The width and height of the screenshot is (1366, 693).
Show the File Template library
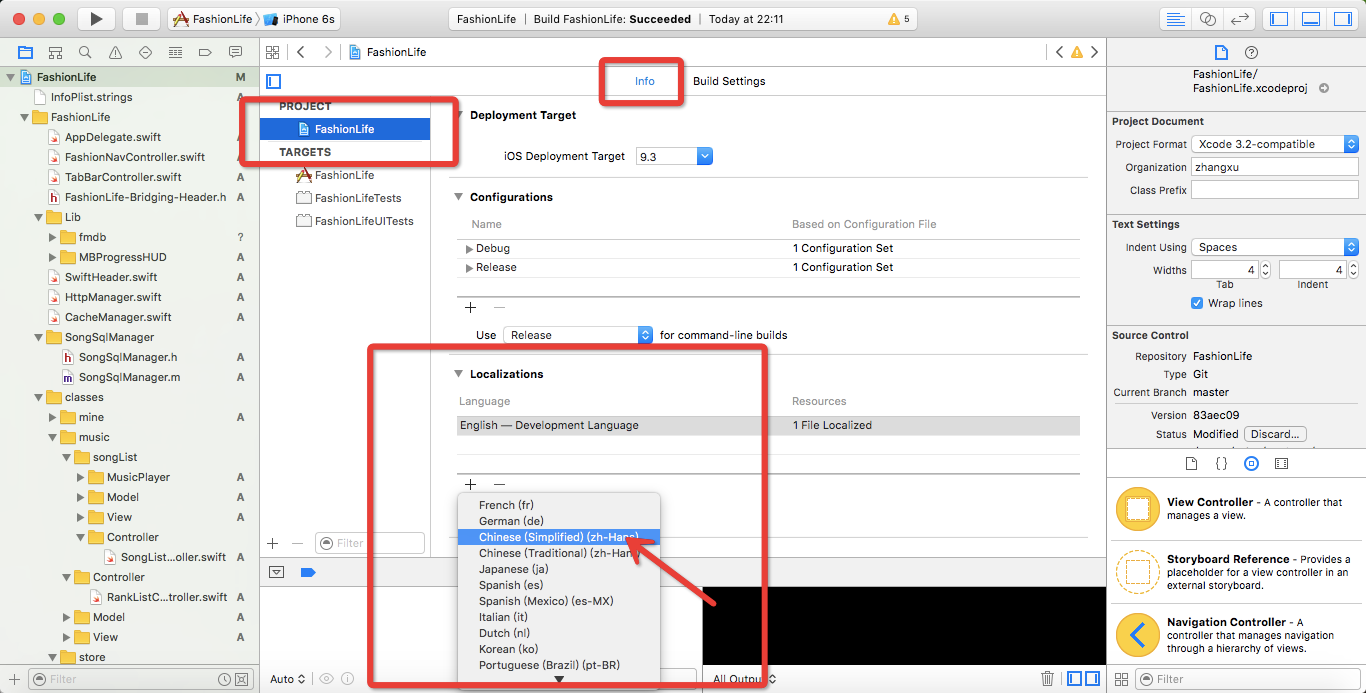point(1191,464)
